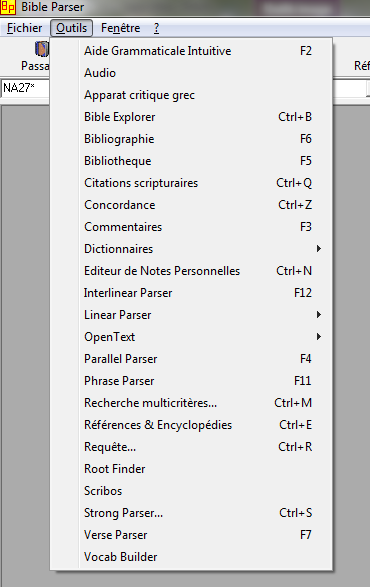Click the Passage book toolbar icon
Screen dimensions: 370x587
coord(42,49)
